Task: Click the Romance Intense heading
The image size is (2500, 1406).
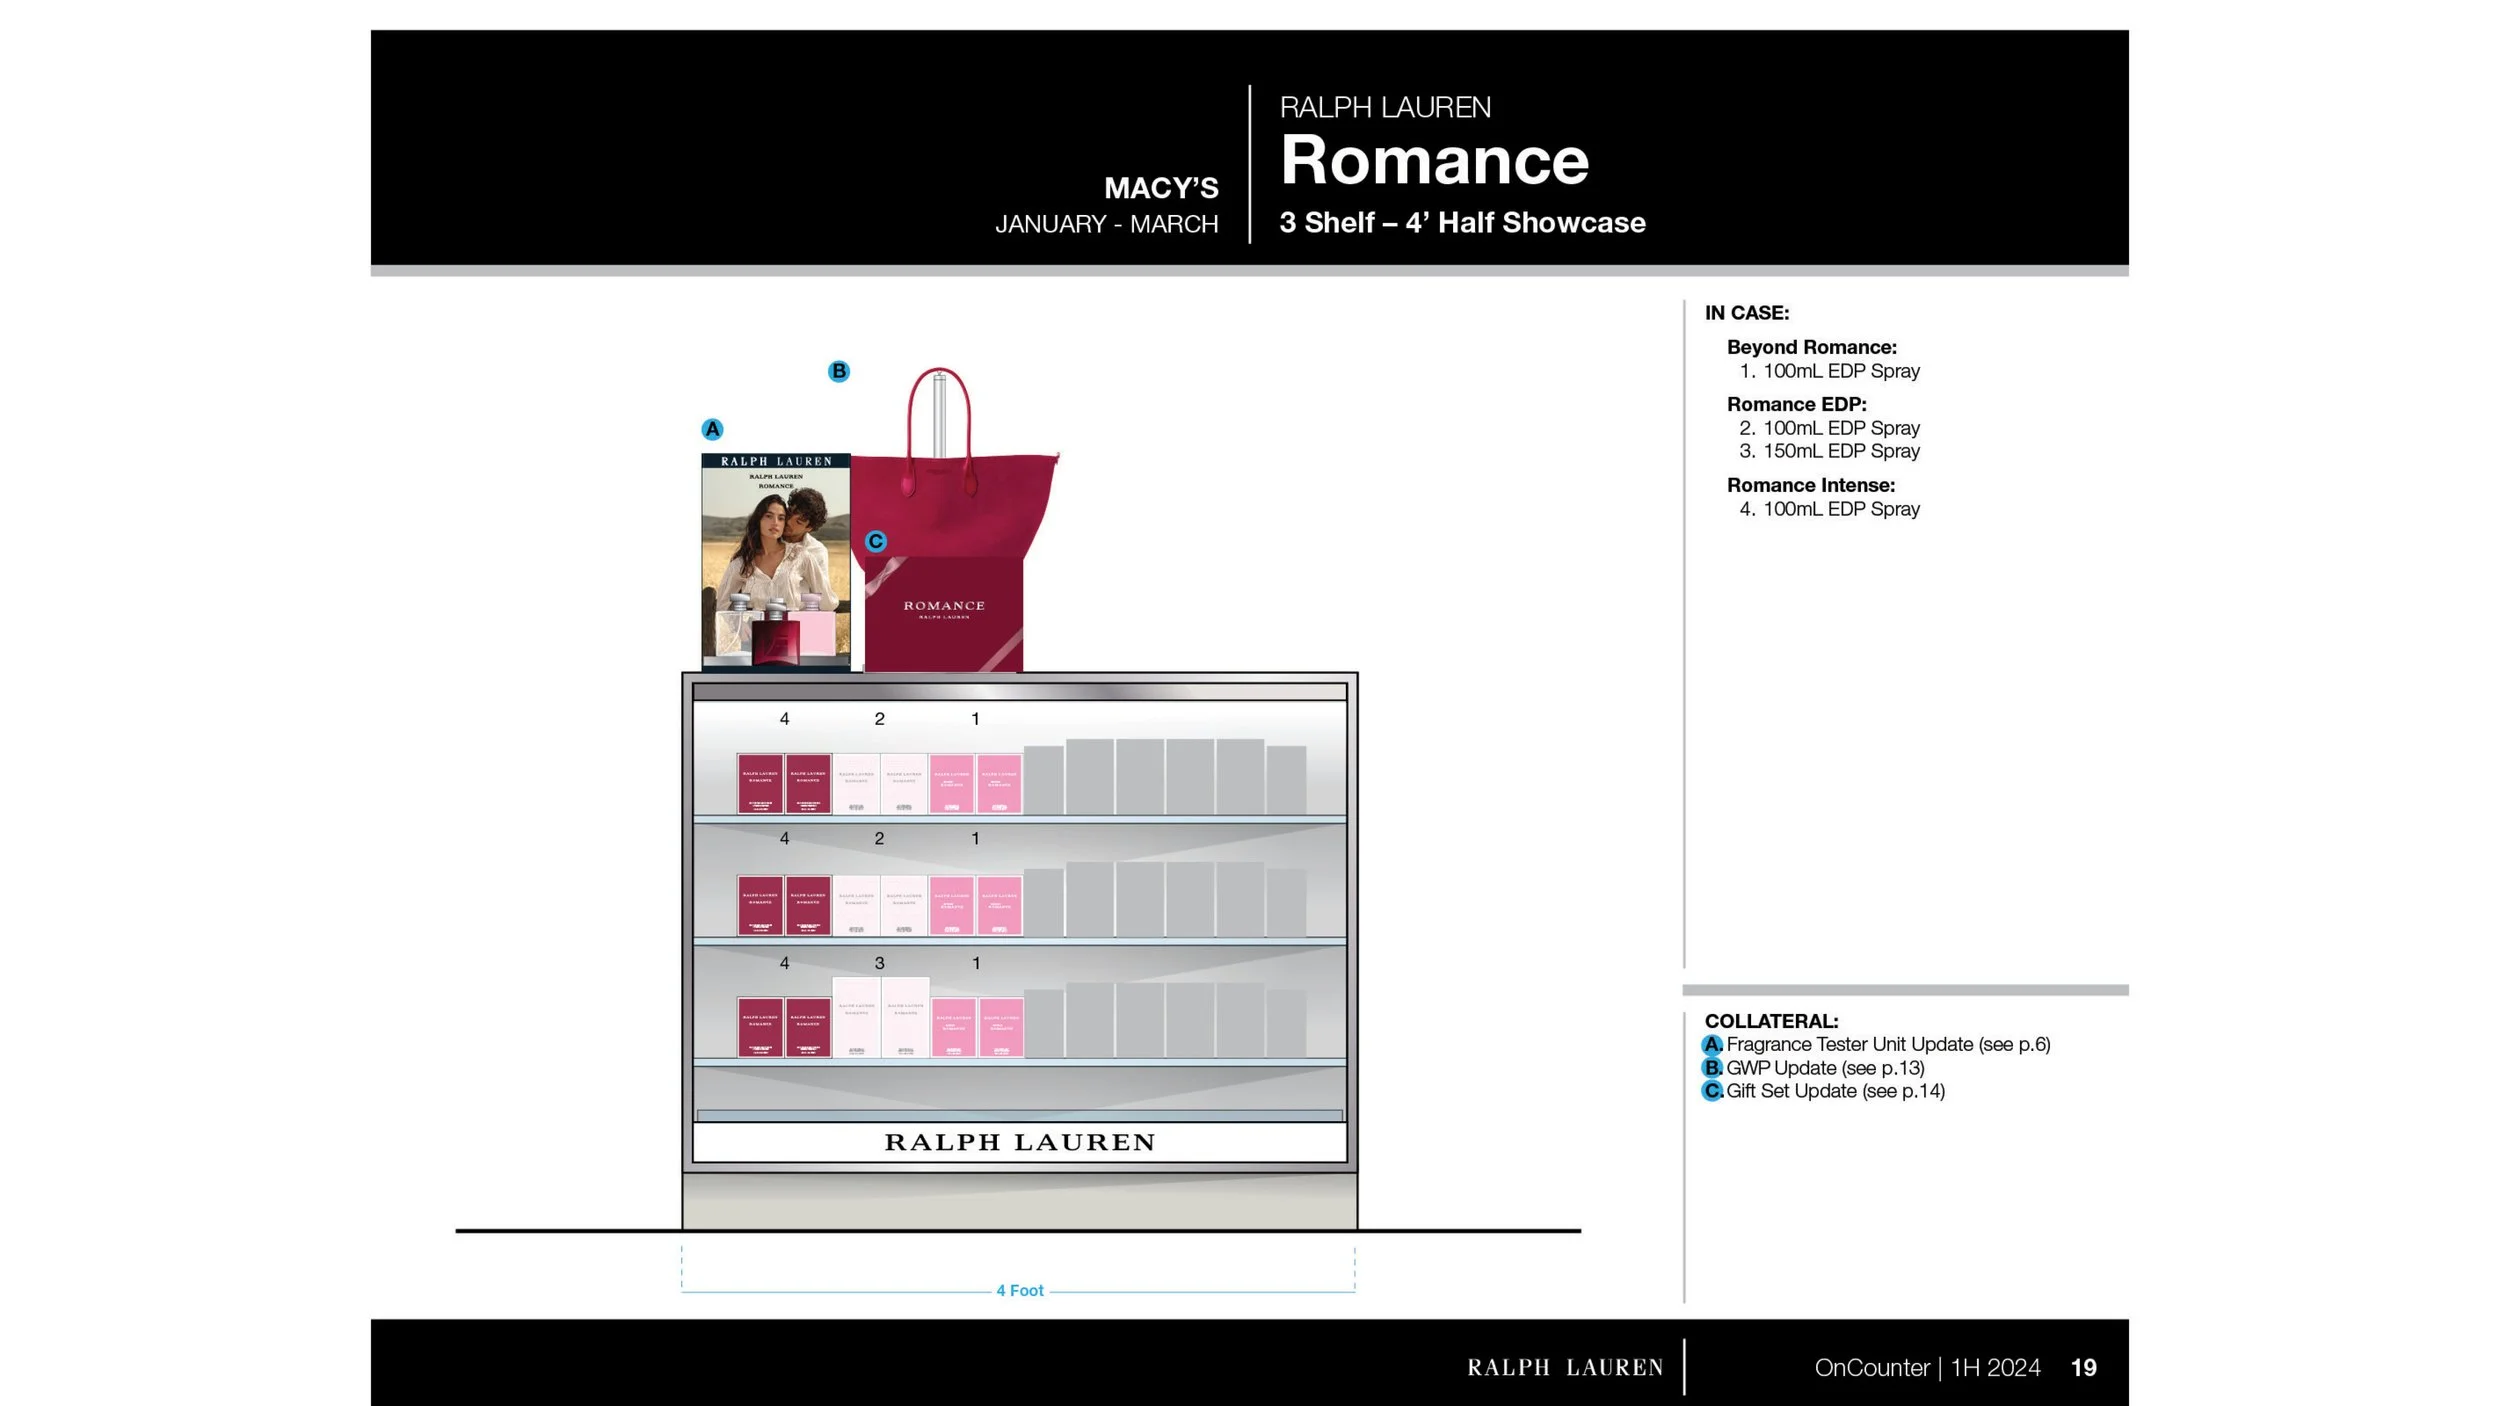Action: 1810,485
